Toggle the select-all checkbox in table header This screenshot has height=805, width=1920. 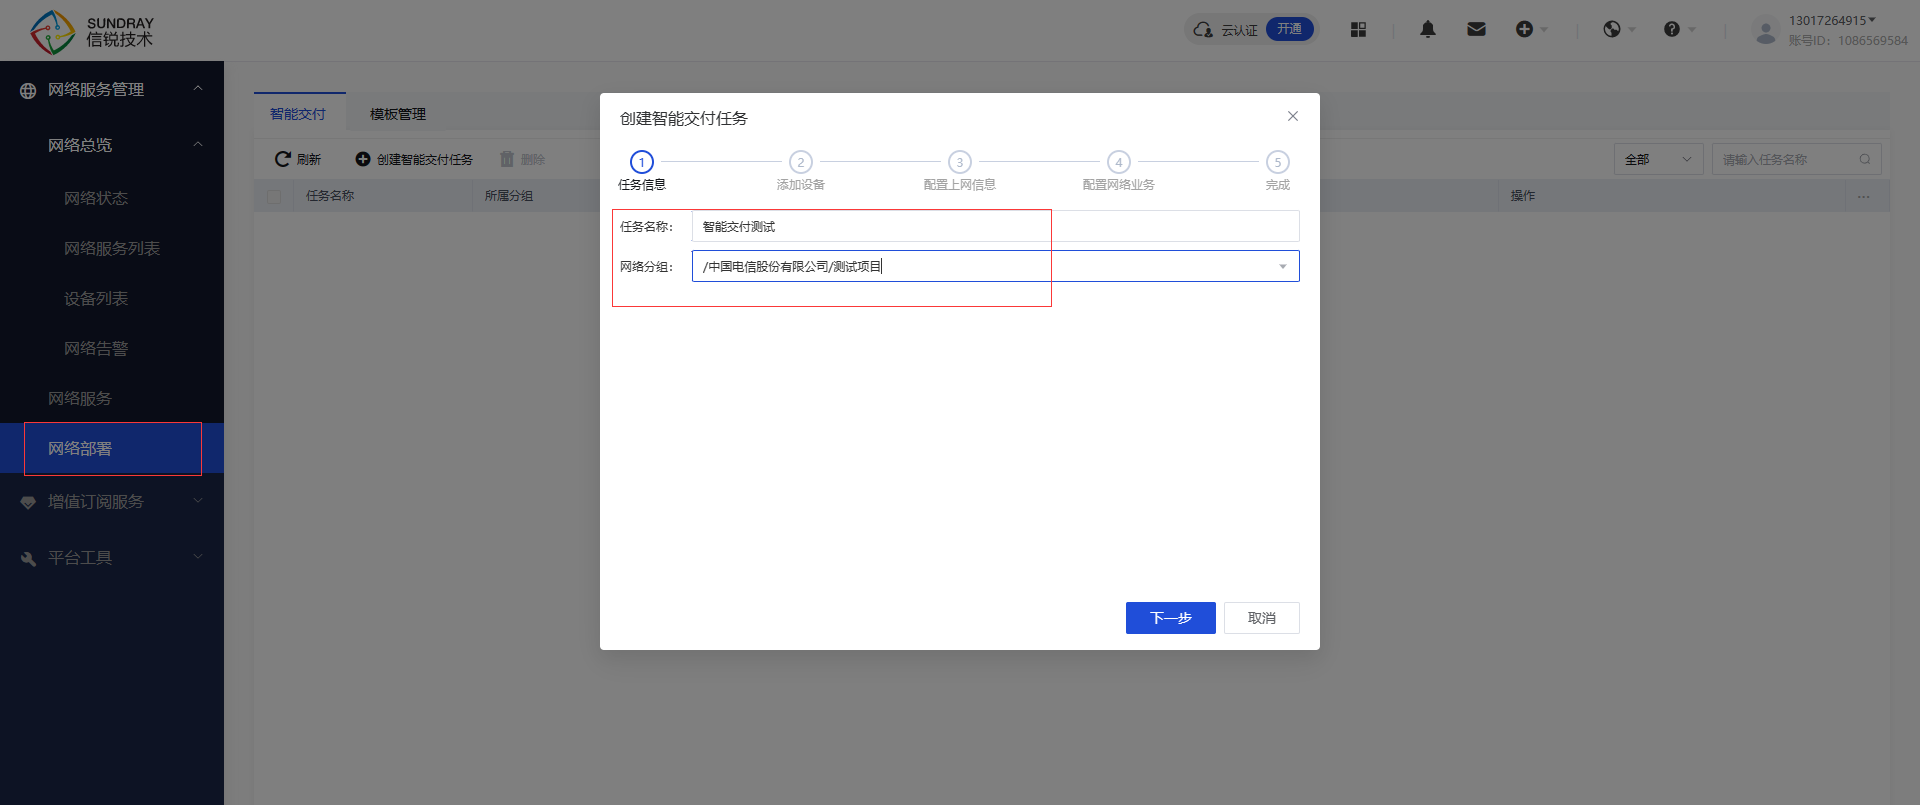point(274,196)
